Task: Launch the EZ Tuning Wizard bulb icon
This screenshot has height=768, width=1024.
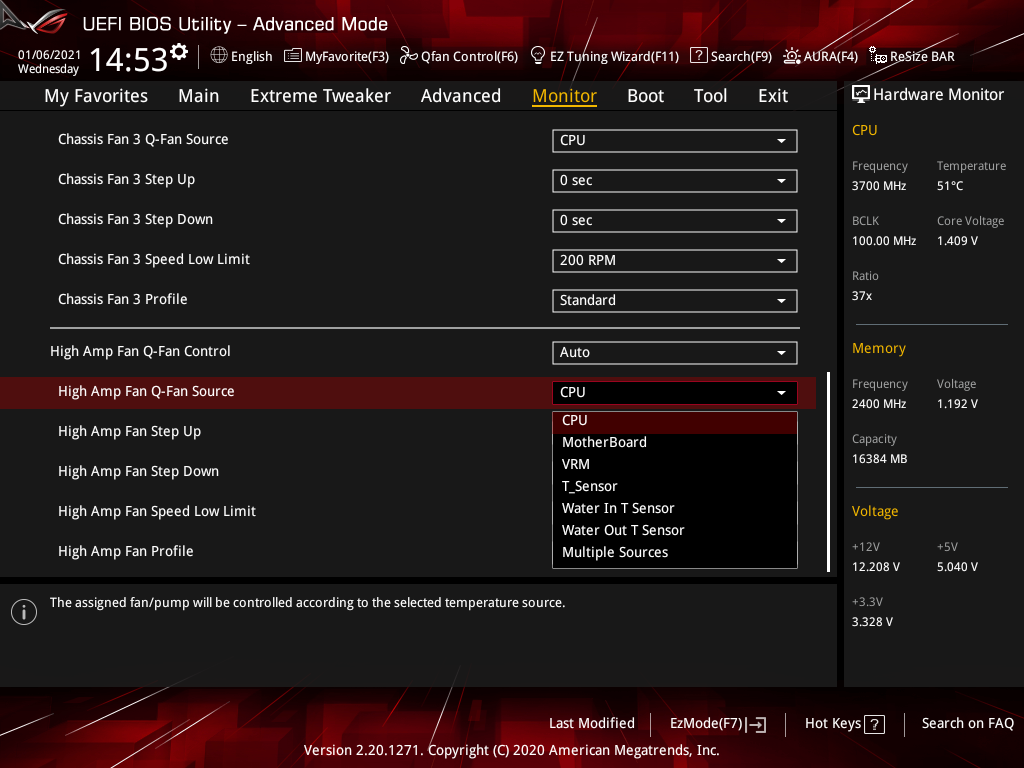Action: [537, 56]
